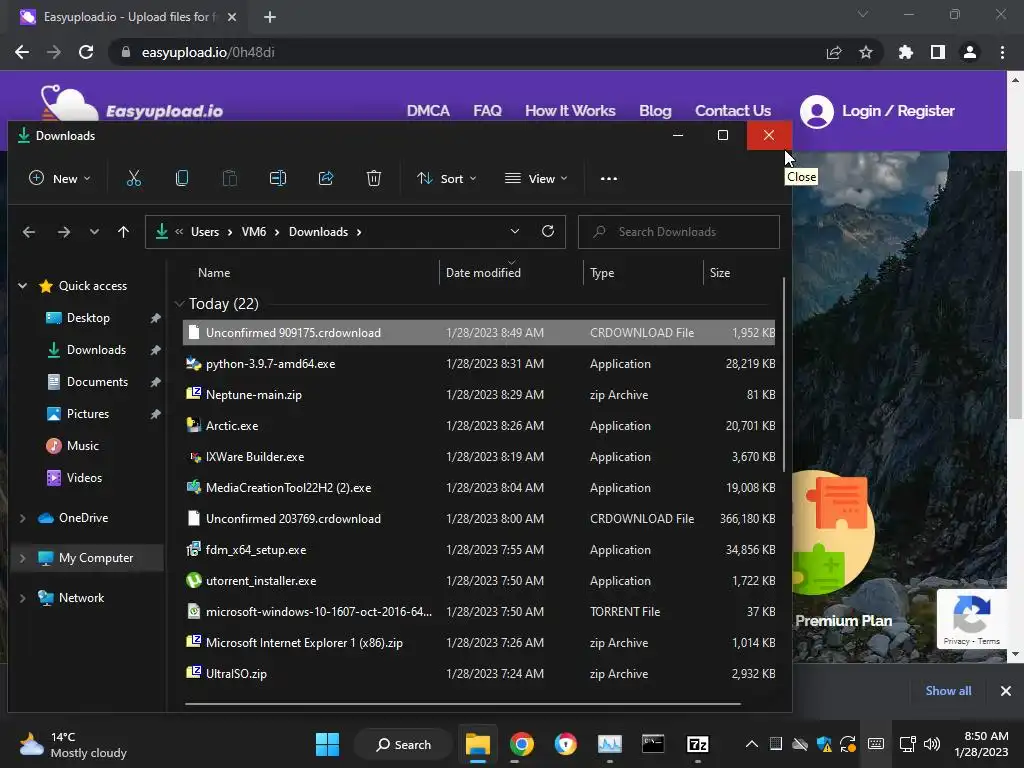Open the Blog link on Easyupload

(655, 111)
